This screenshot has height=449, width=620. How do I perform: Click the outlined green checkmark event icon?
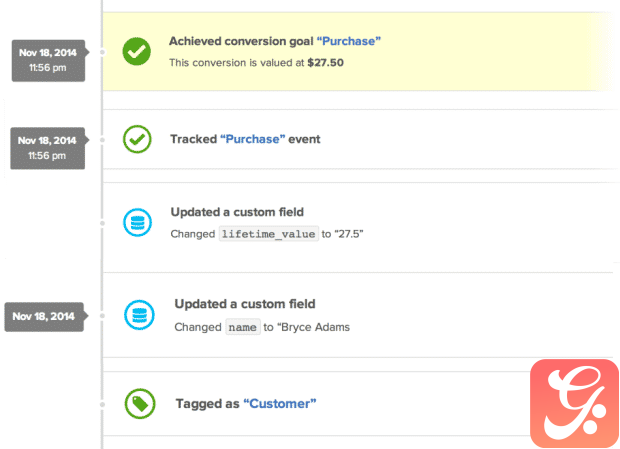click(137, 139)
